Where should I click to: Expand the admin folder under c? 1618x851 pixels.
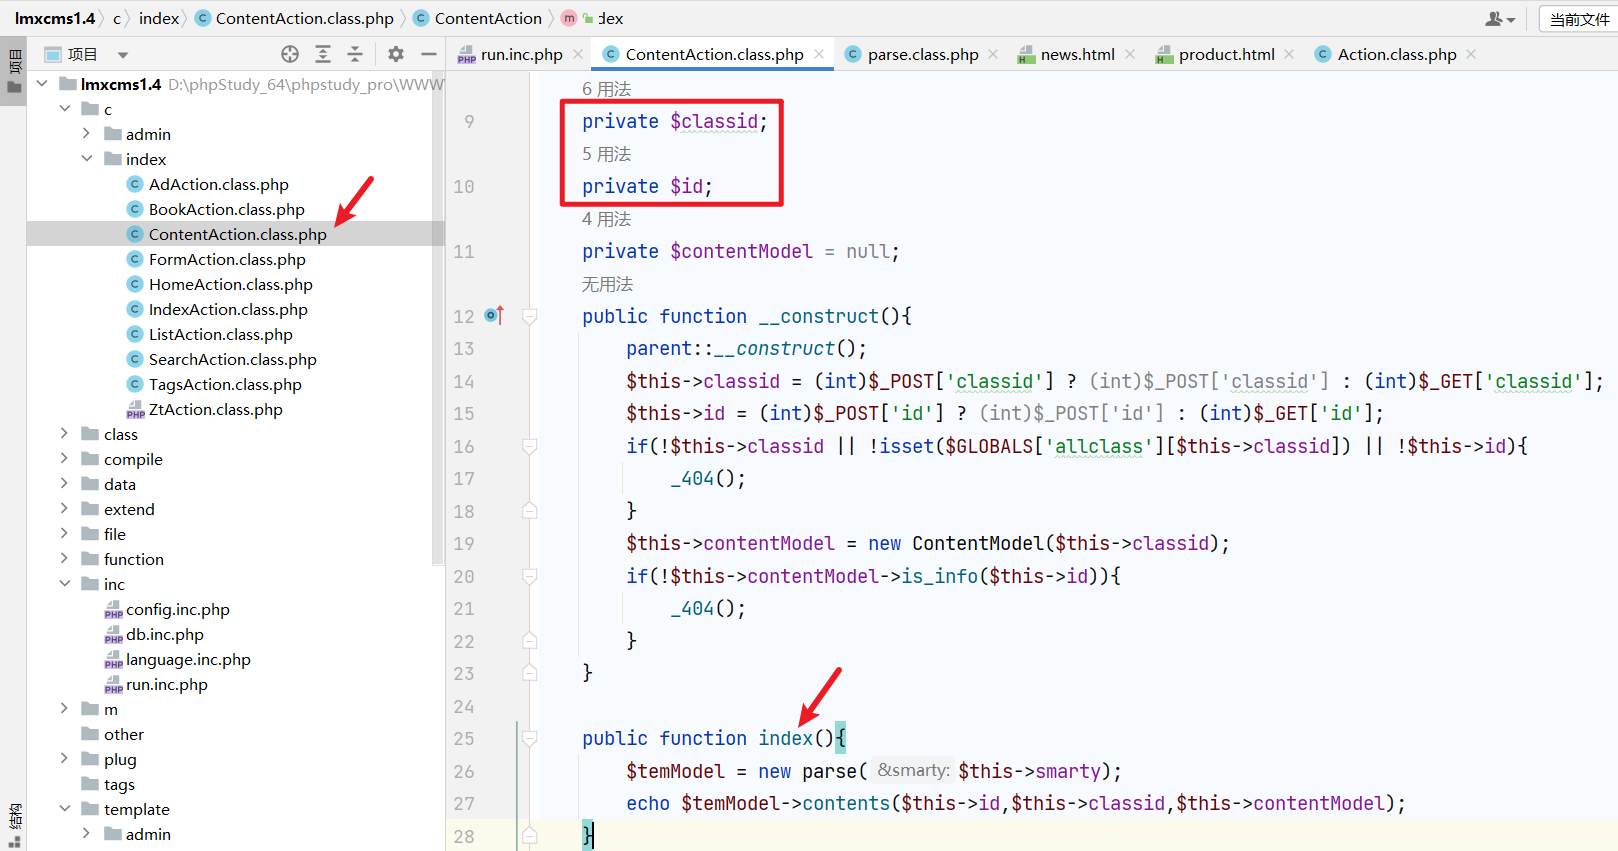(x=87, y=134)
